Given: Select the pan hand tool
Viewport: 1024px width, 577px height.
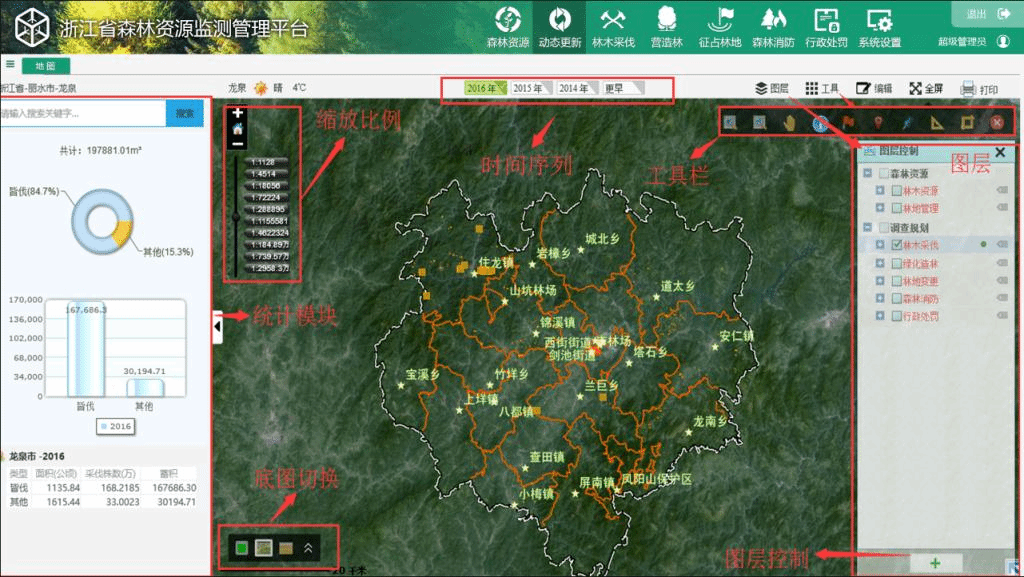Looking at the screenshot, I should pos(789,123).
